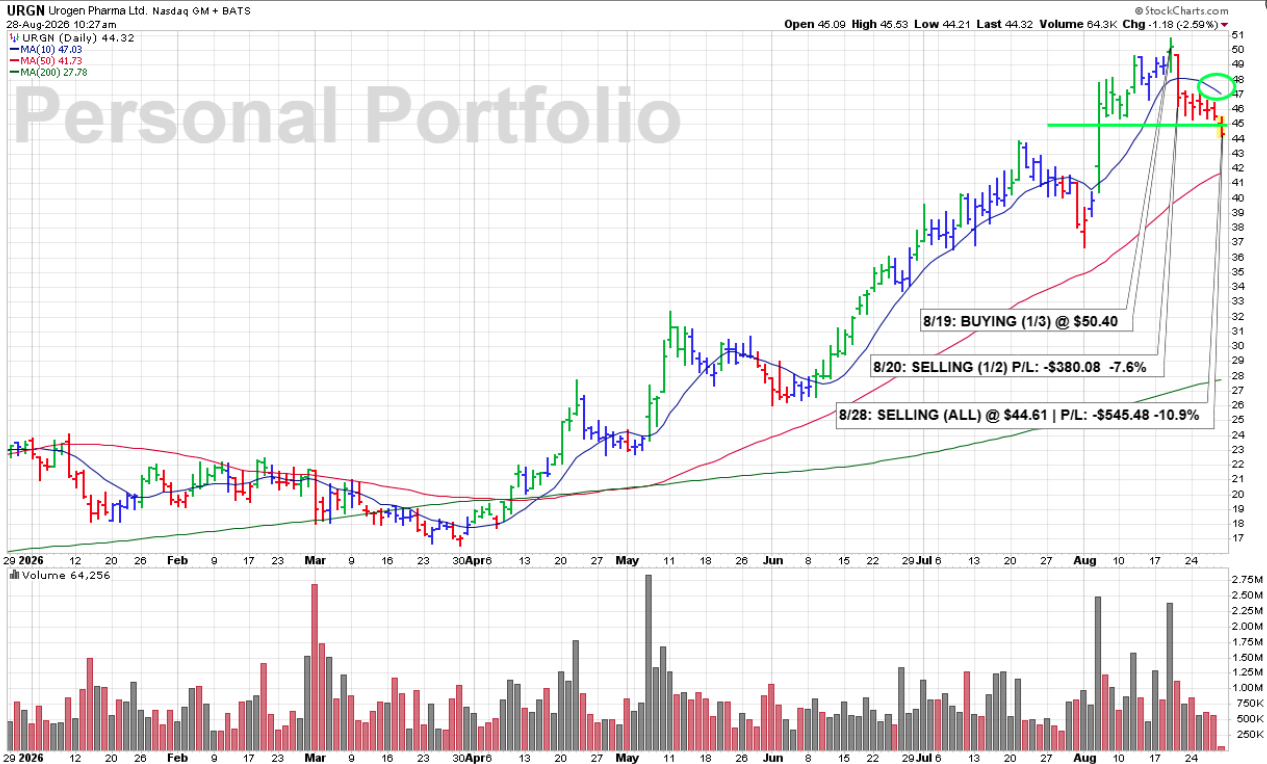Click the 45 price axis label
The height and width of the screenshot is (764, 1267).
coord(1238,123)
